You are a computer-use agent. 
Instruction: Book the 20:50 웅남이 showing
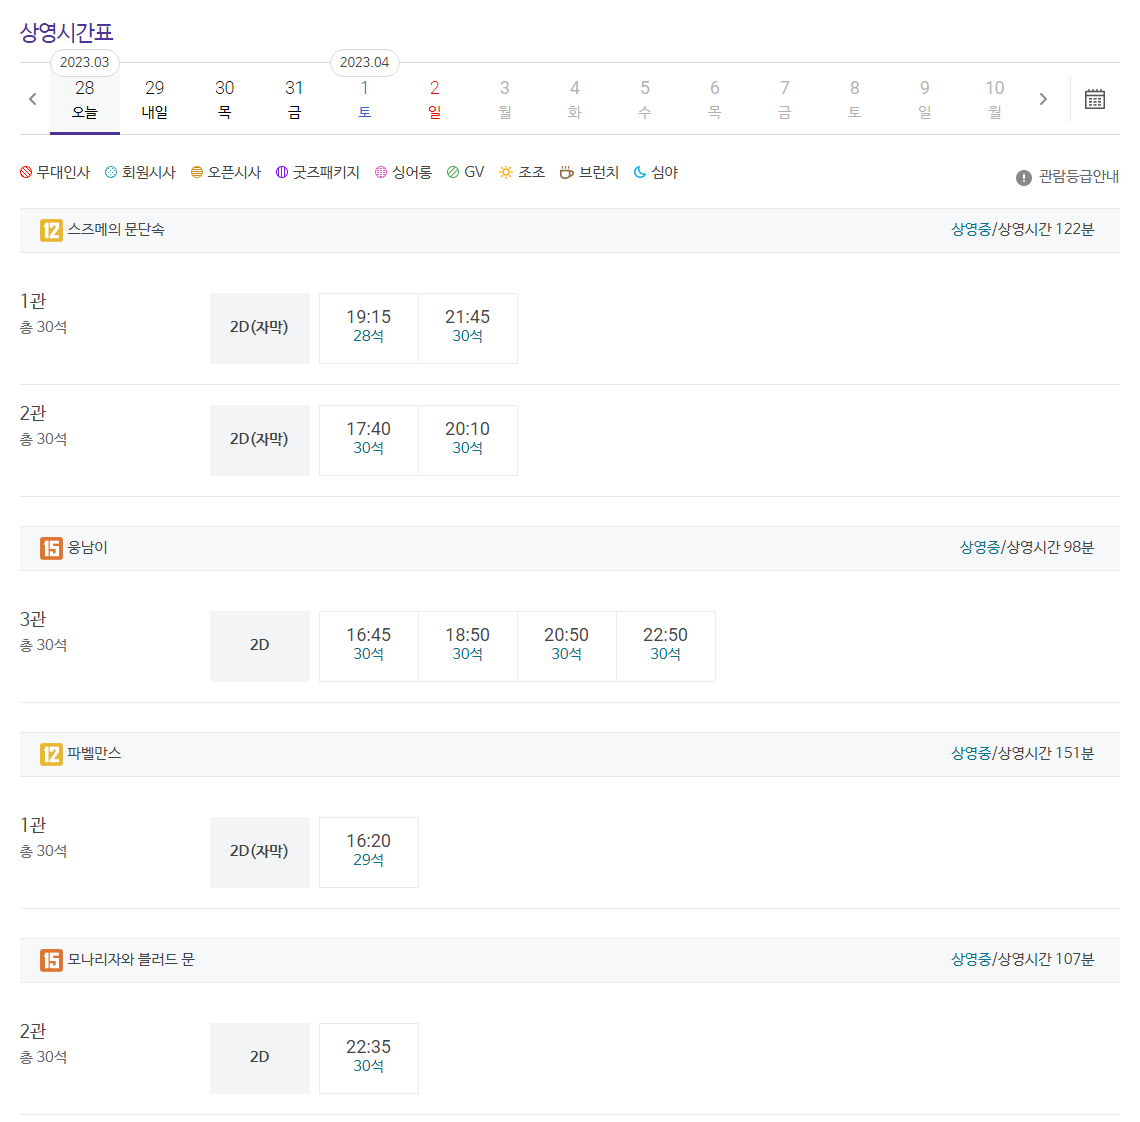(566, 646)
